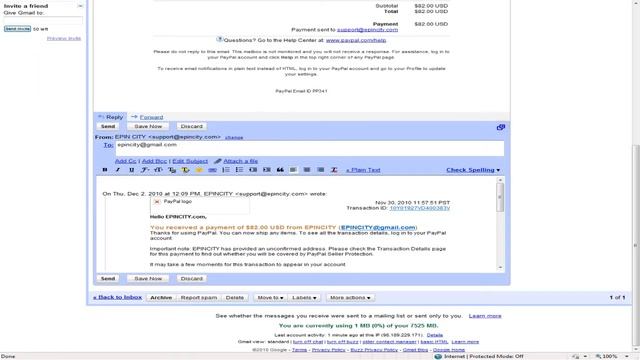Click the help icon beside Questions
The image size is (640, 360).
(x=219, y=40)
